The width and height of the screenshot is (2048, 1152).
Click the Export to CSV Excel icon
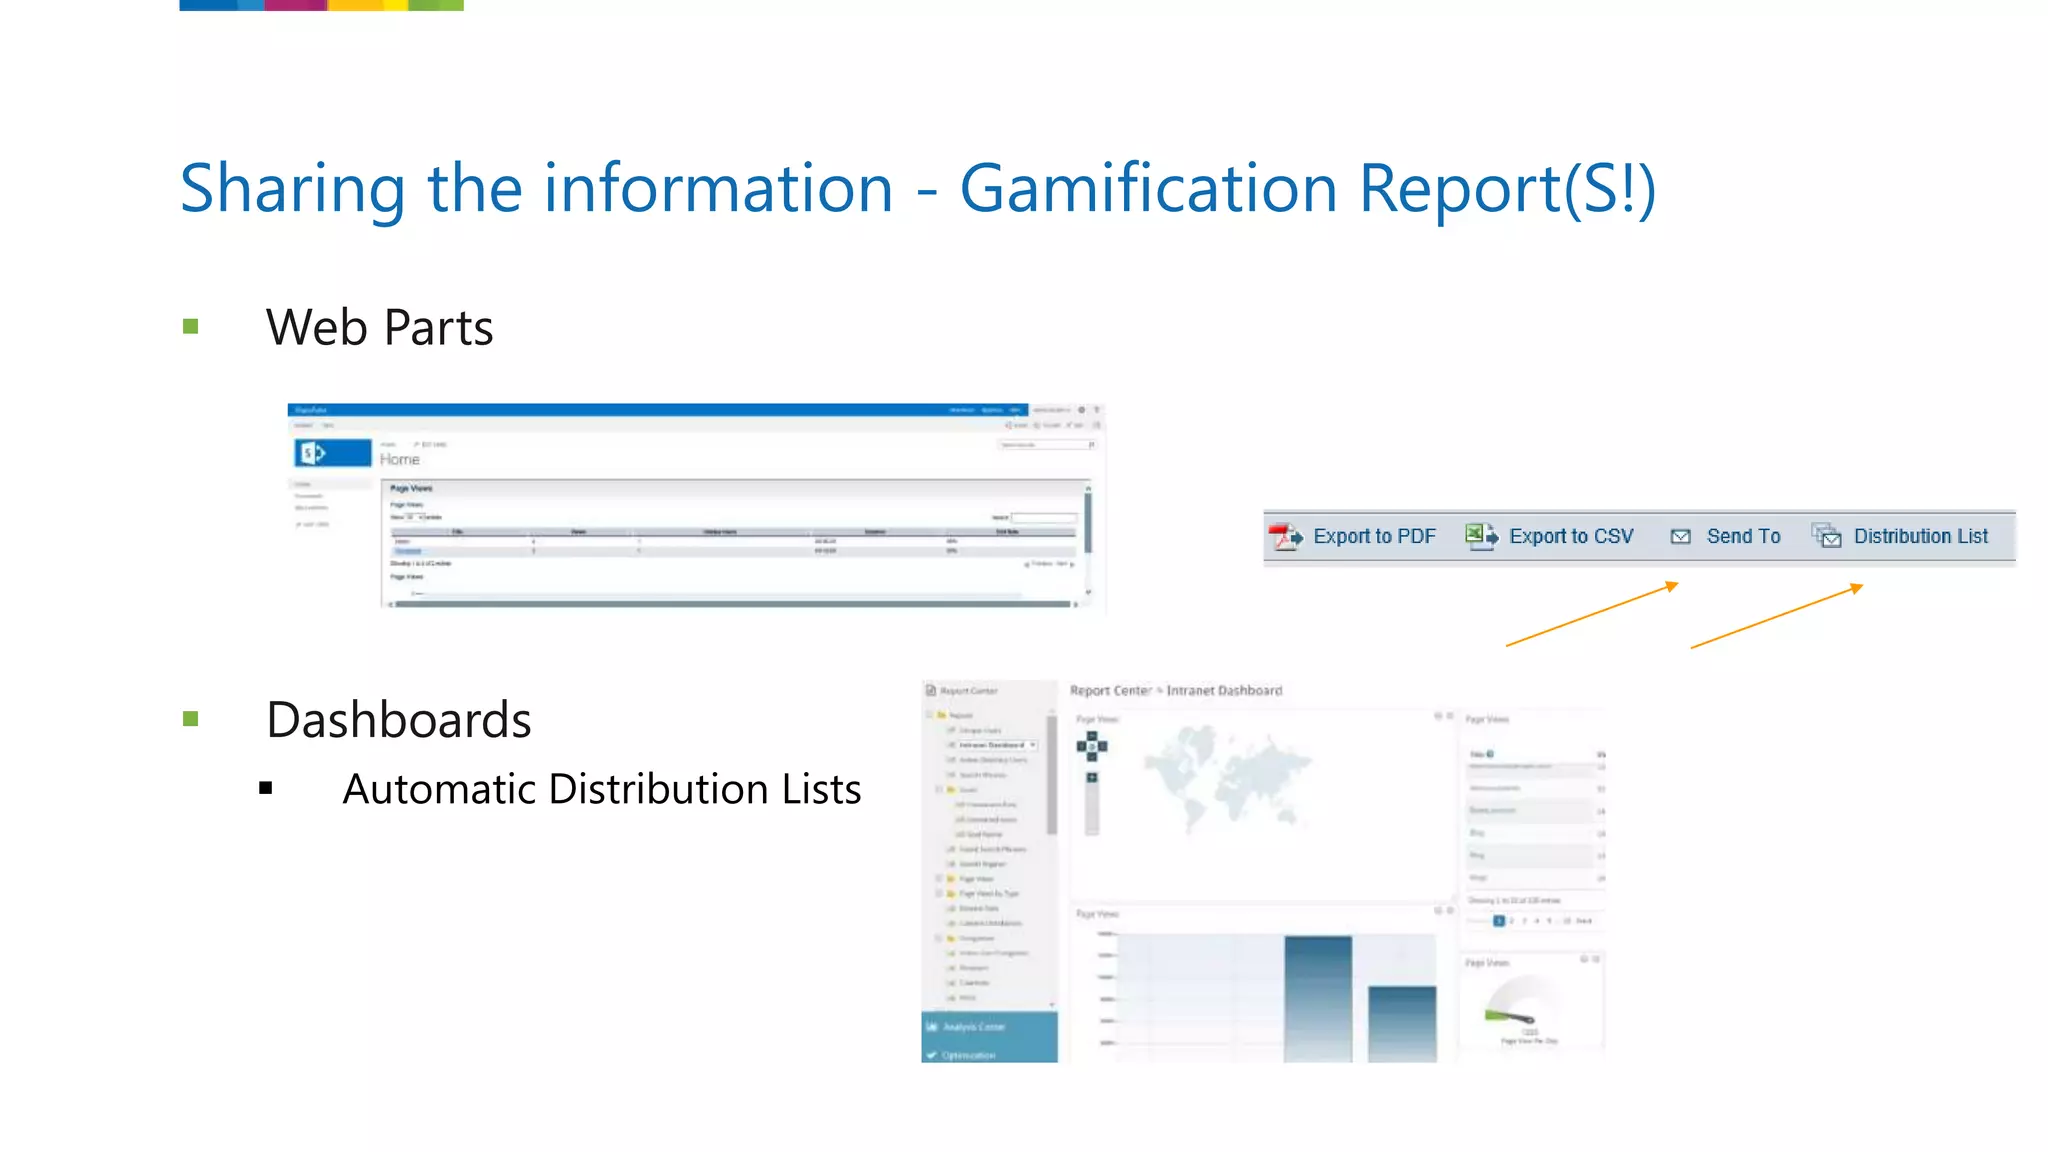(1482, 536)
